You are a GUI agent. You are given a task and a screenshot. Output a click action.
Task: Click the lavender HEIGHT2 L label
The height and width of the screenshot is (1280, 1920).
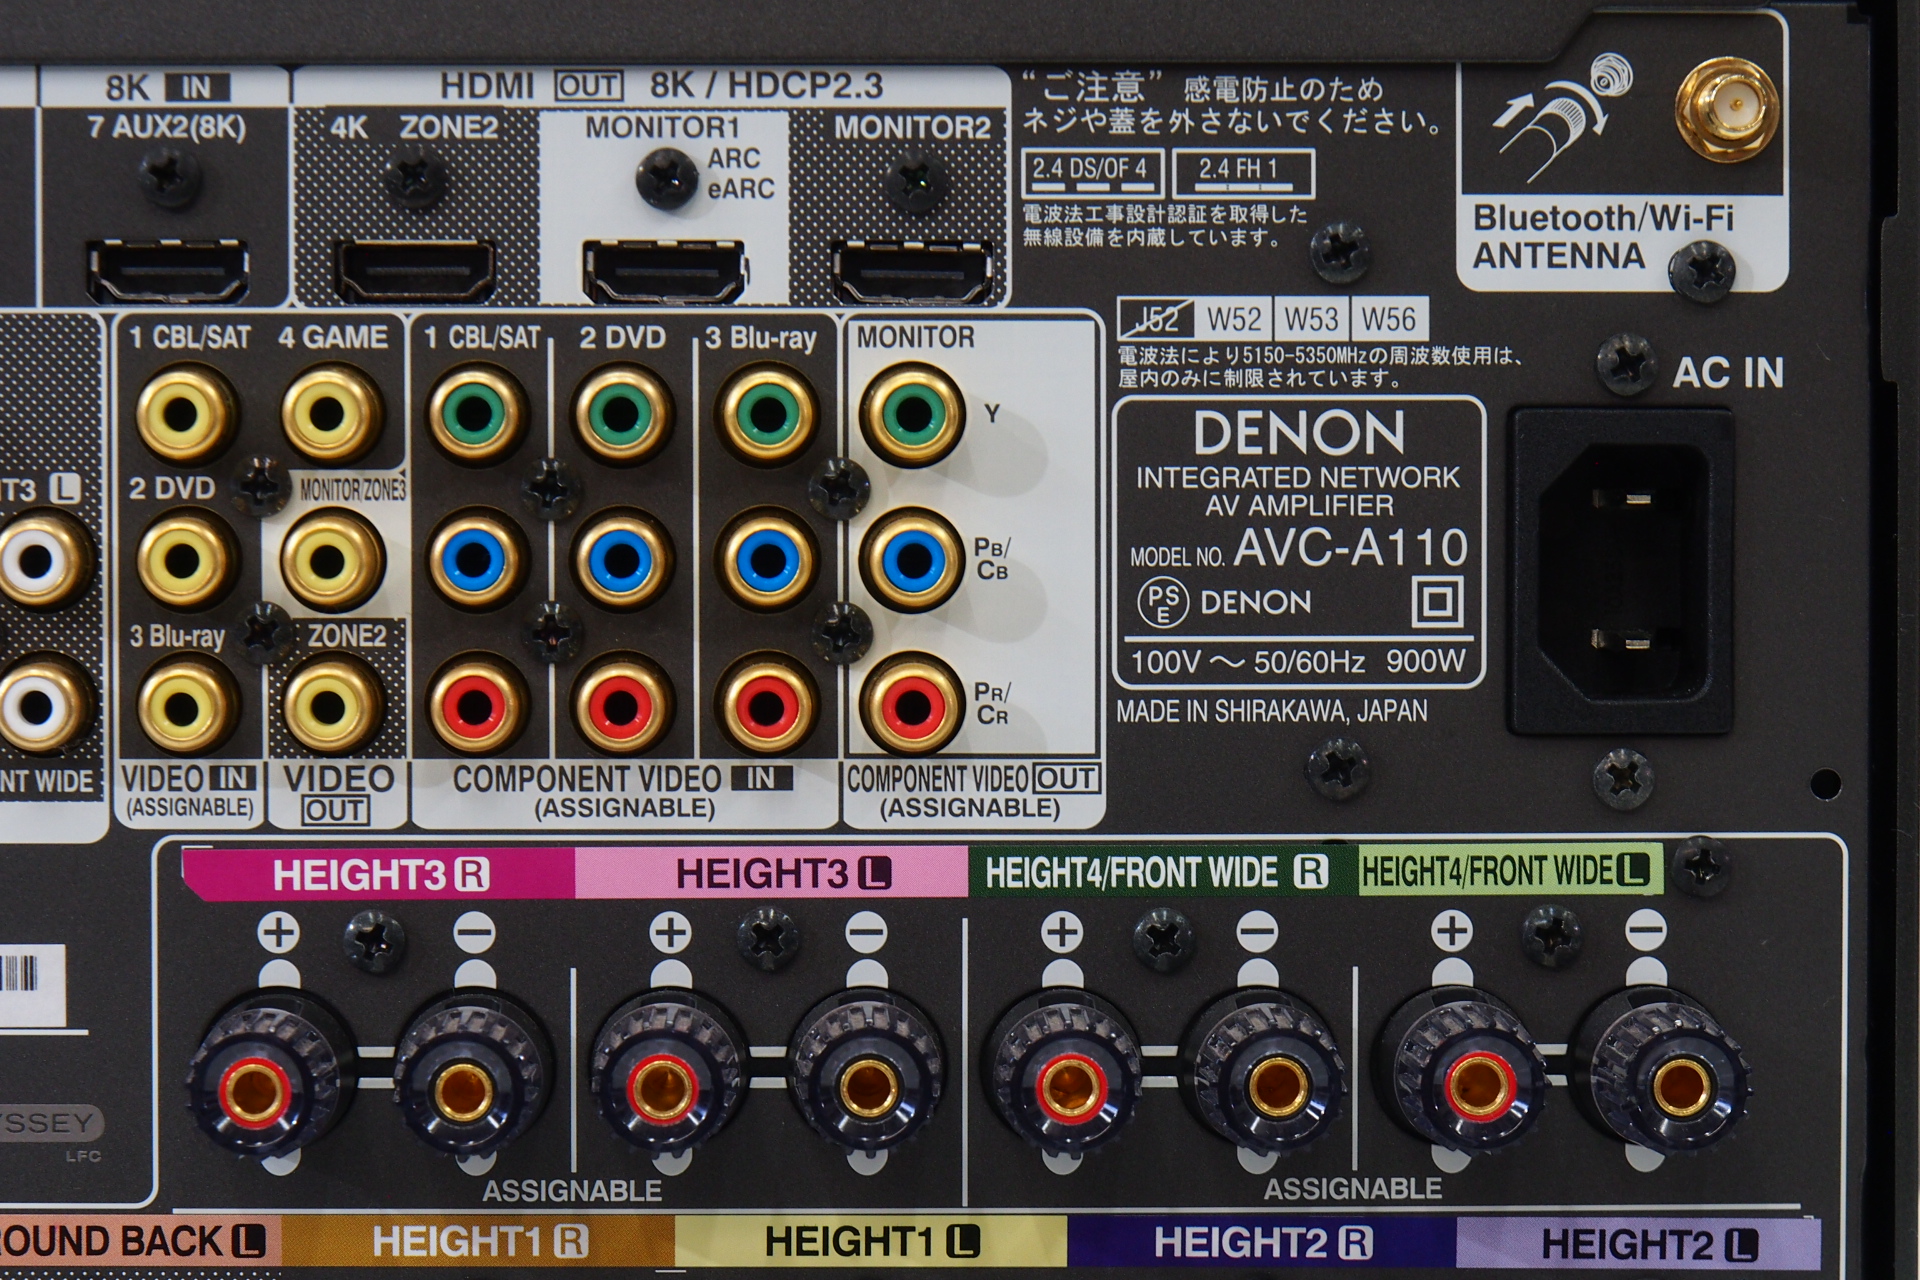[1640, 1245]
